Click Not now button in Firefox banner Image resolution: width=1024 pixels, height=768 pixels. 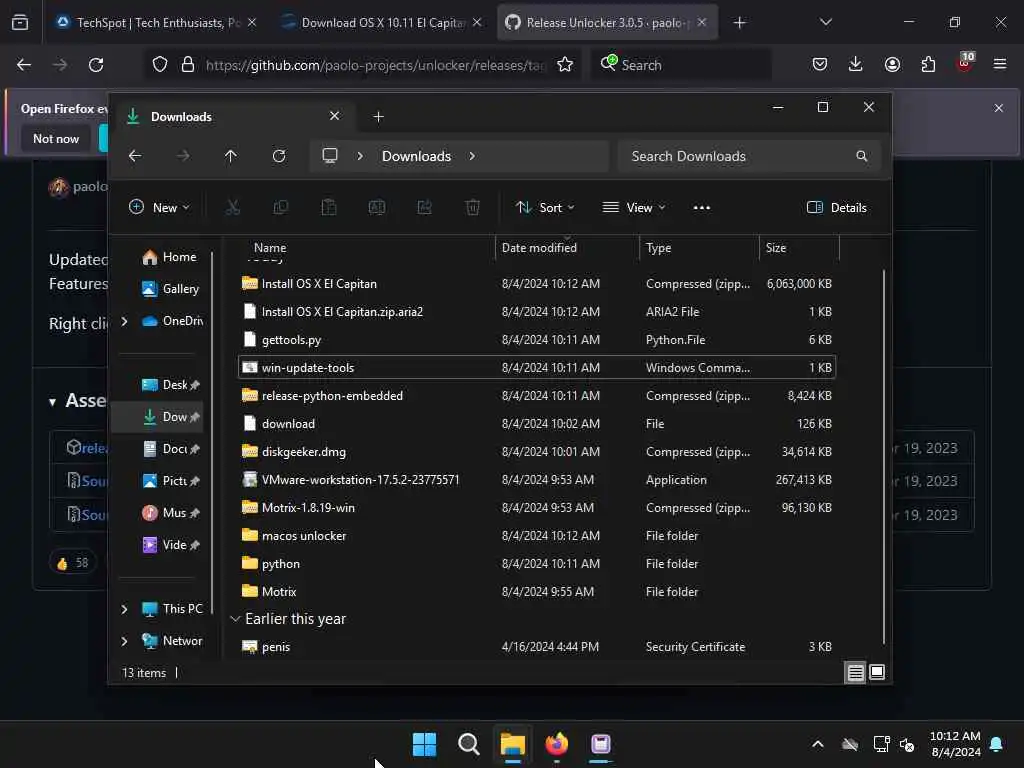(56, 138)
